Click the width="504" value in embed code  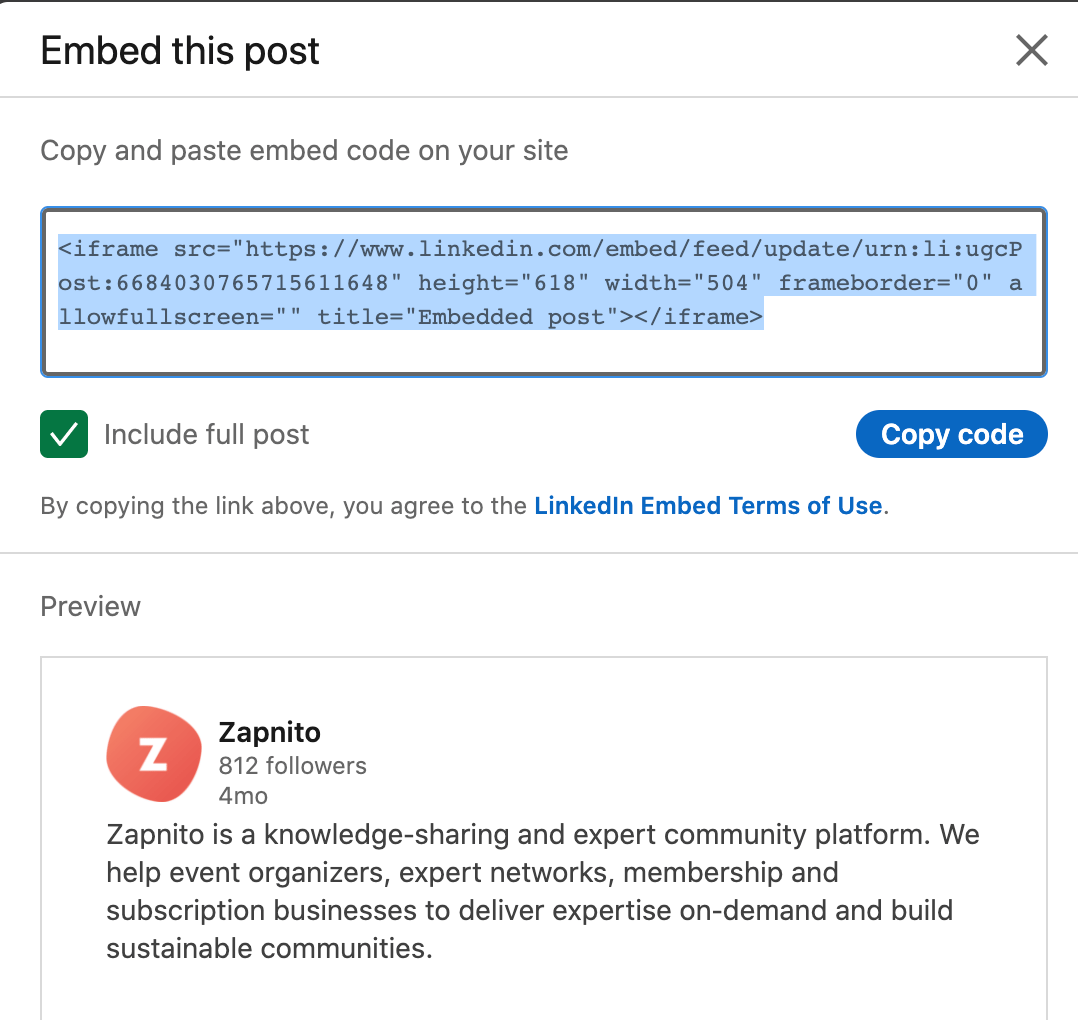(677, 283)
